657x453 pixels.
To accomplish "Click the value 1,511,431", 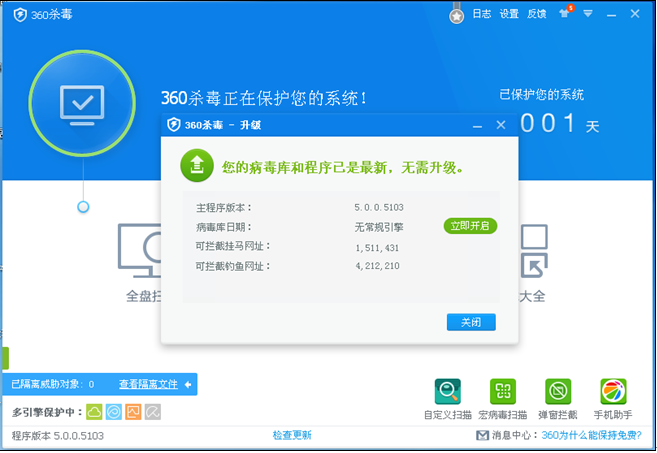I will (x=377, y=248).
